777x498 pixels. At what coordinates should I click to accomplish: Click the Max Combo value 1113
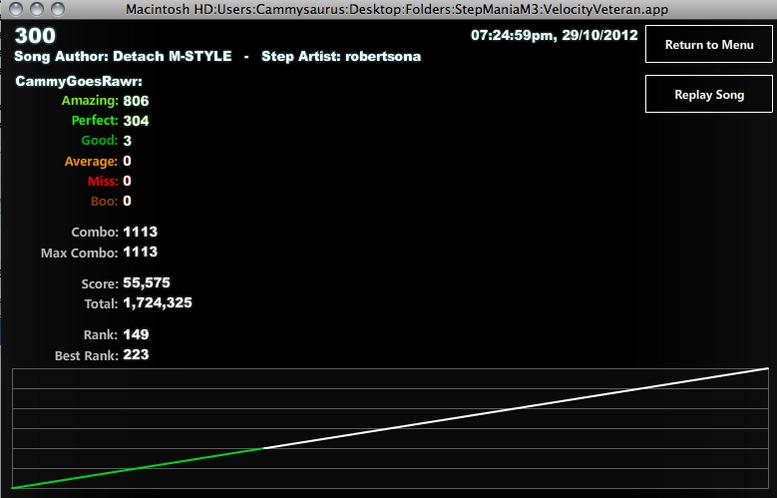pyautogui.click(x=140, y=252)
